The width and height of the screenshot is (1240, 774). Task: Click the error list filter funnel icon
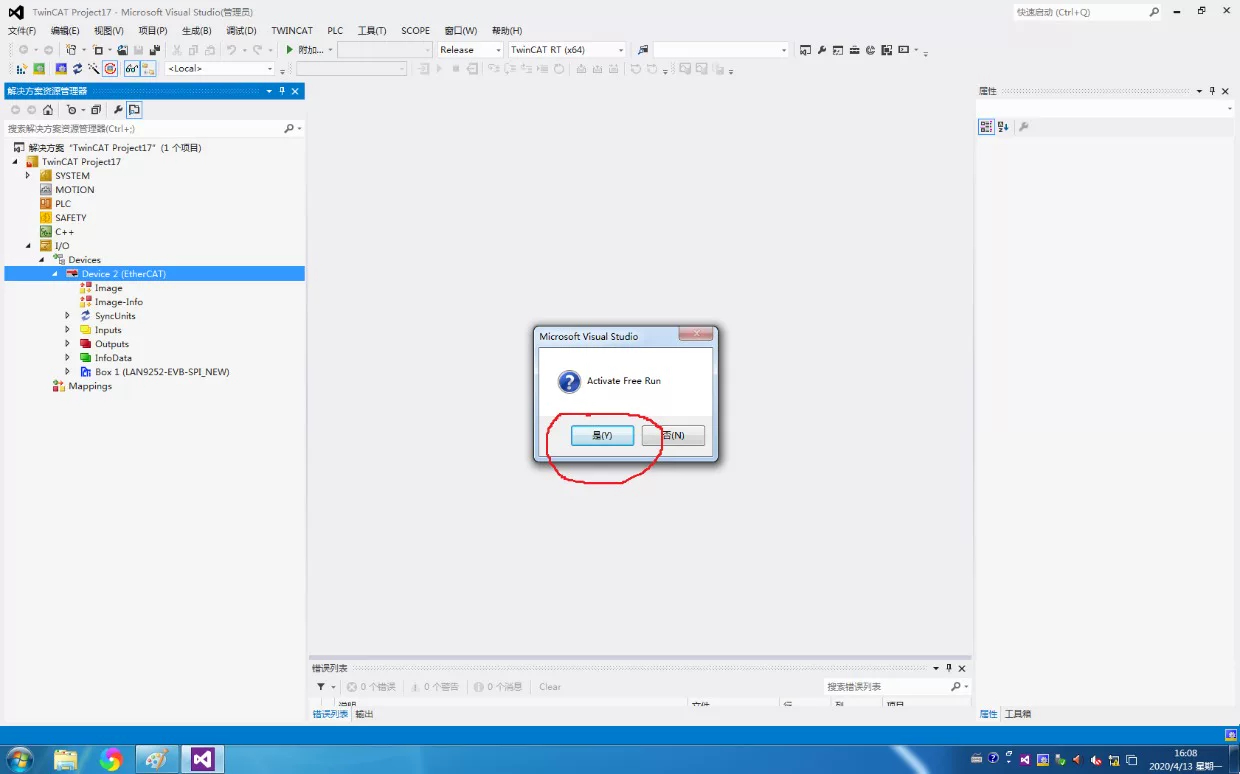click(x=321, y=687)
